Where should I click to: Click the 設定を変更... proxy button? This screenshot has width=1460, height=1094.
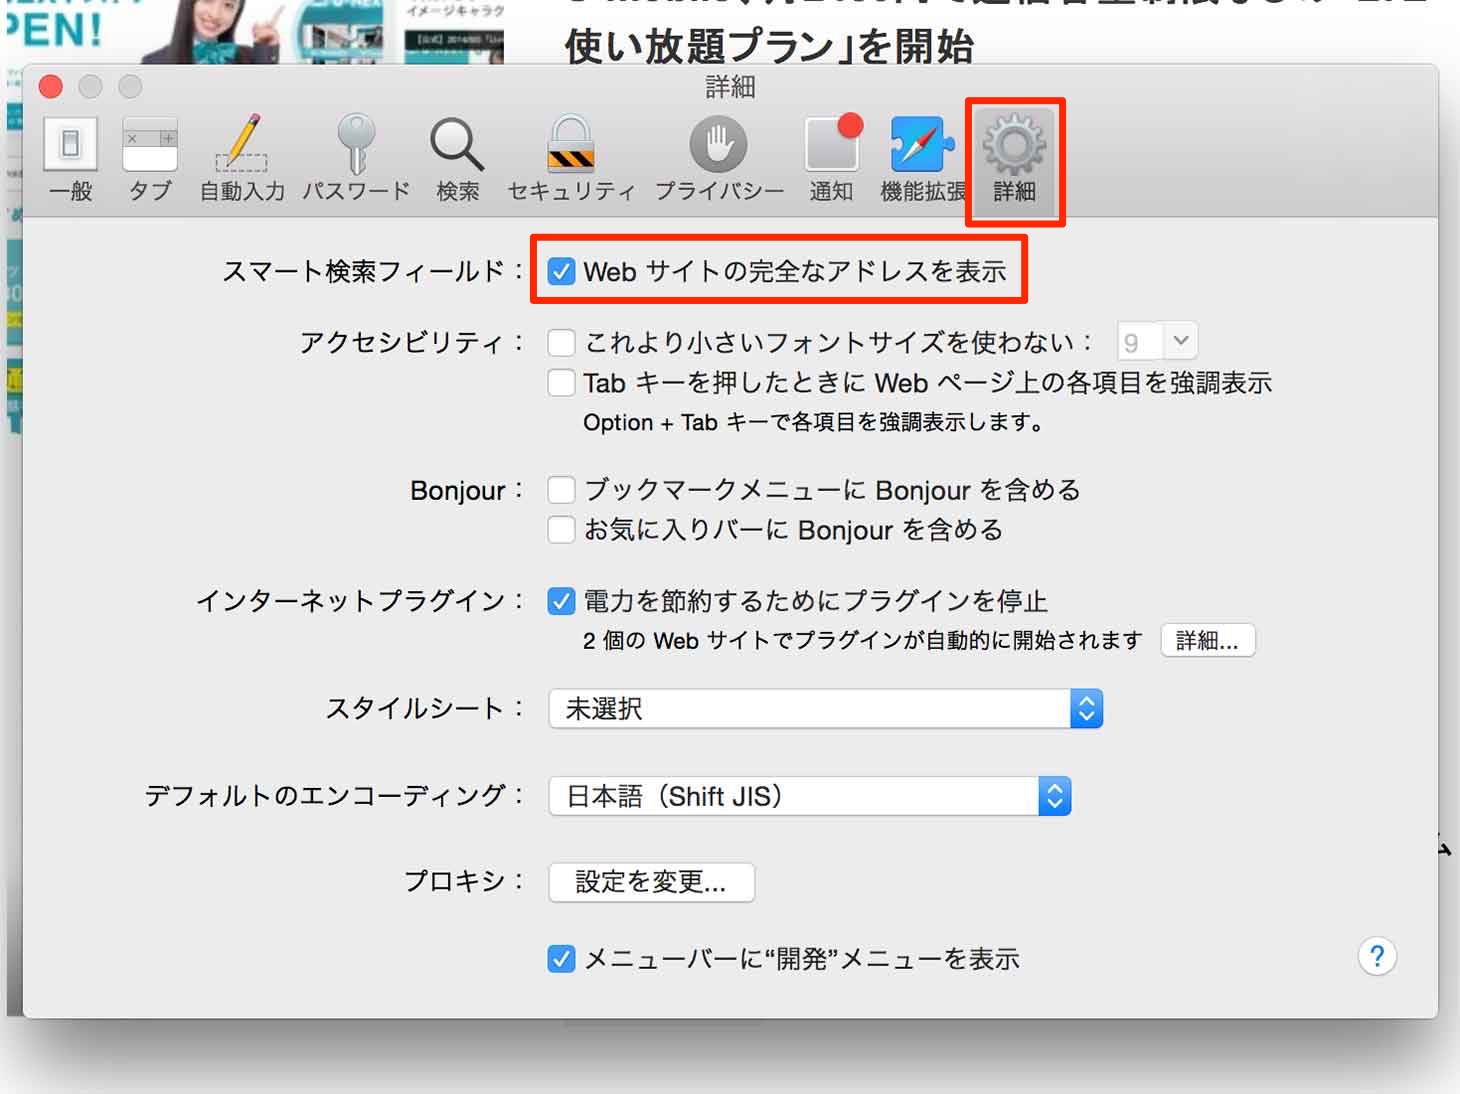651,882
